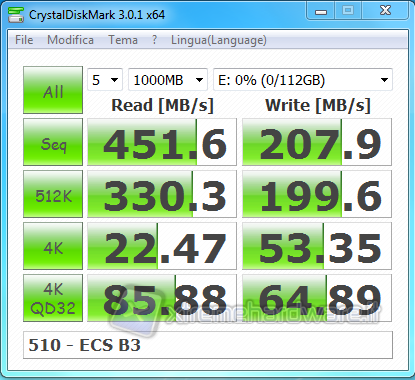Click the 512K write result 199.6

tap(317, 194)
